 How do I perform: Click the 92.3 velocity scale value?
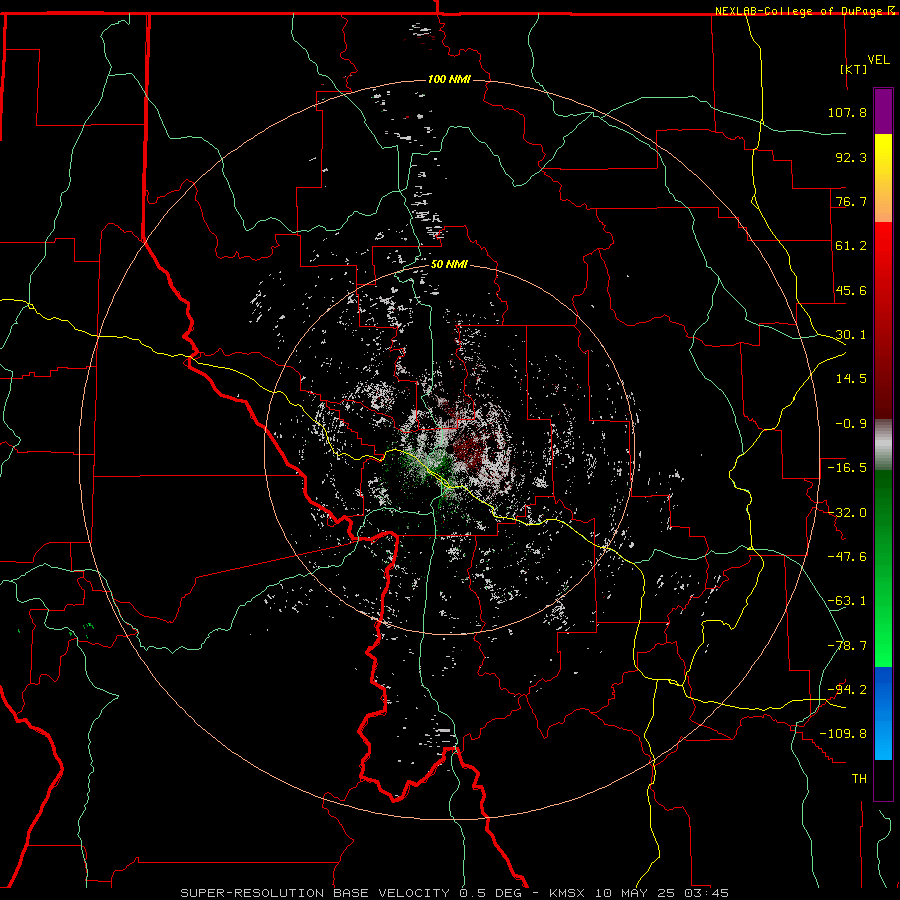pyautogui.click(x=851, y=157)
